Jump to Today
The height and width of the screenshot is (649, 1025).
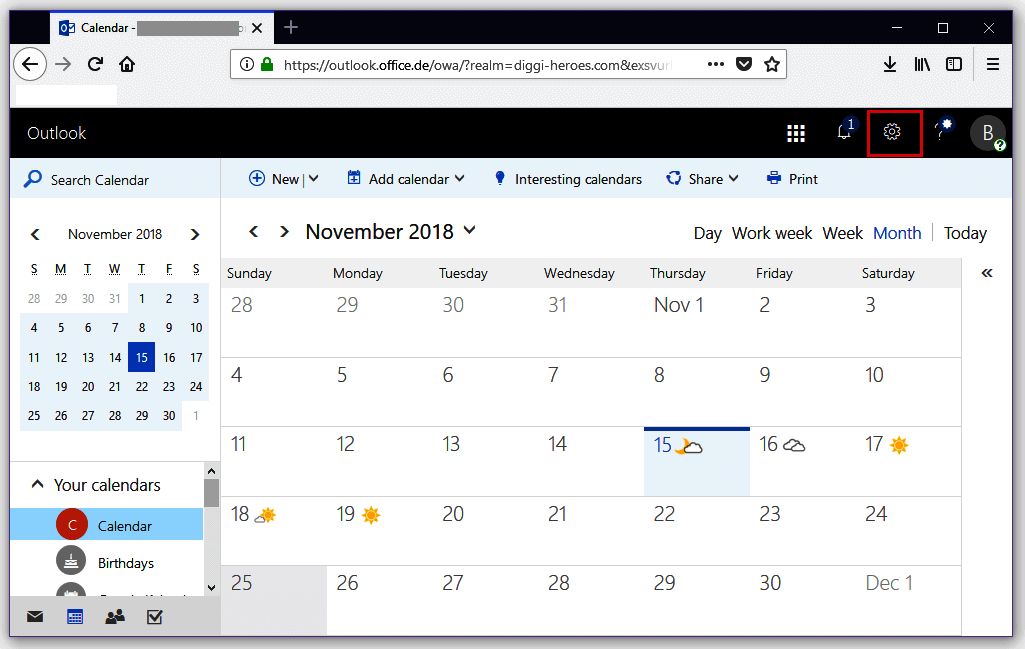click(x=964, y=232)
